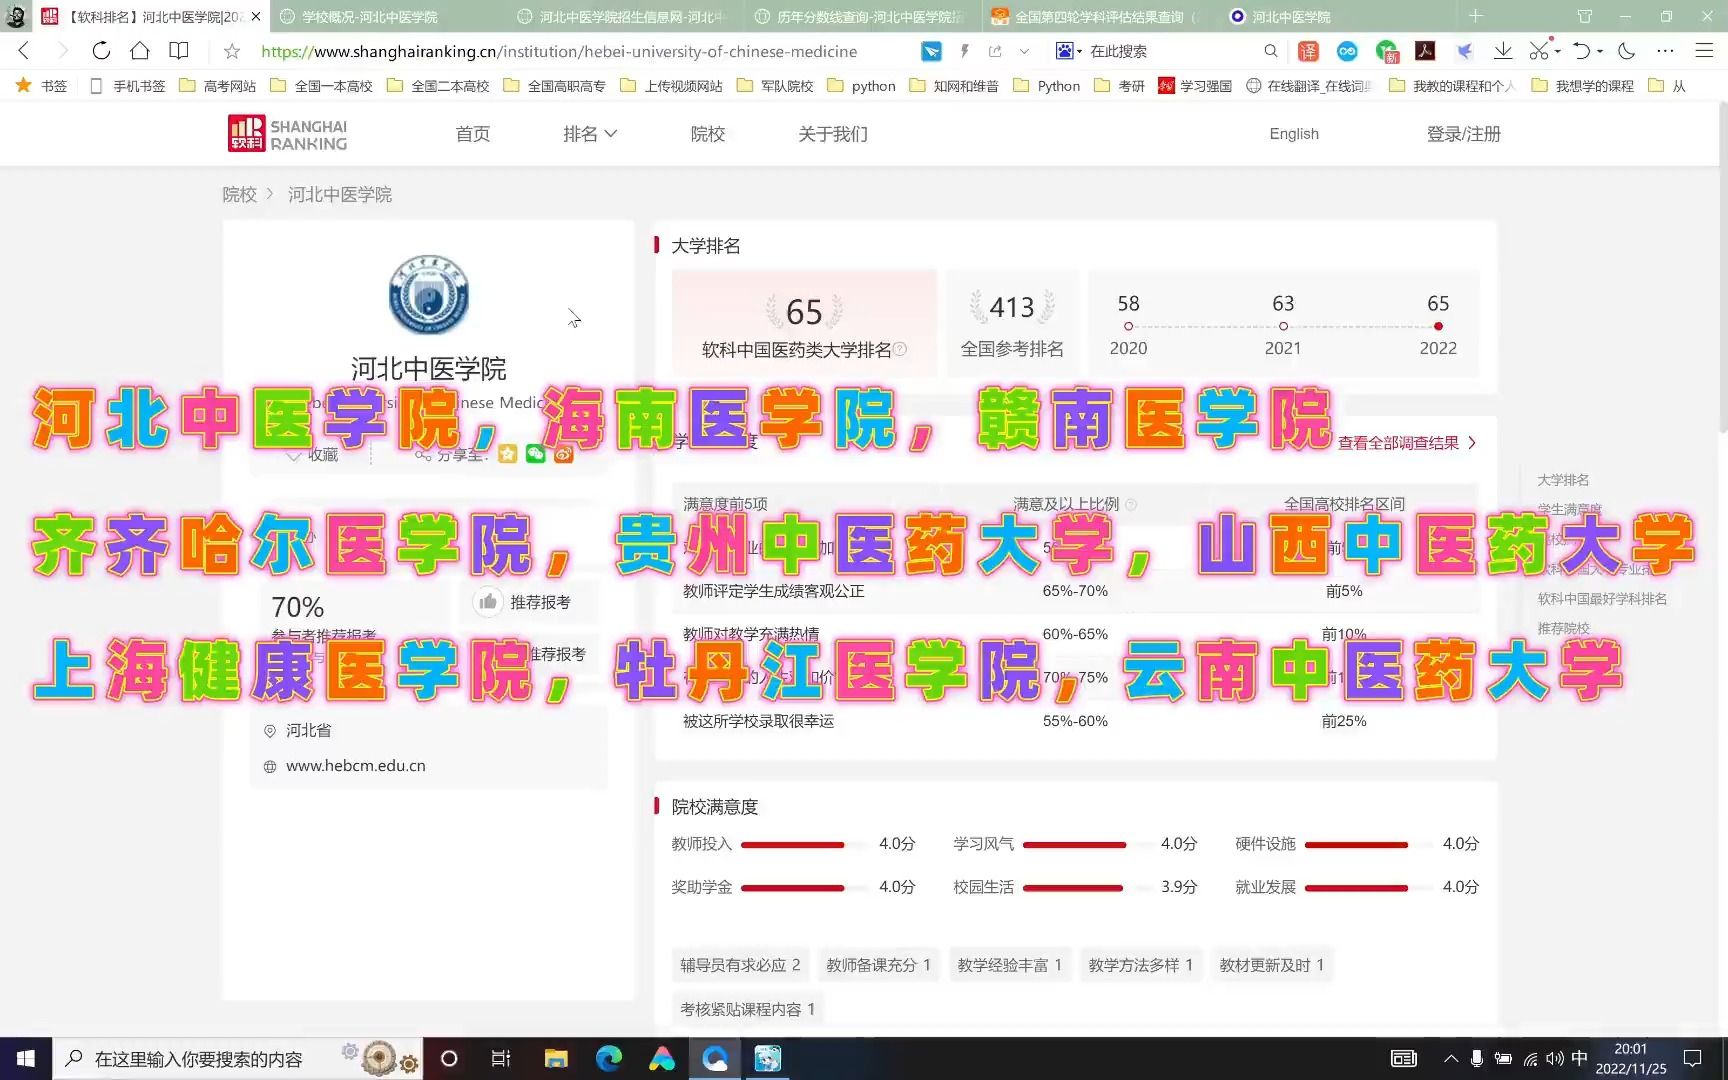The height and width of the screenshot is (1080, 1728).
Task: Click the thumbs-up 推荐报考 icon
Action: (x=488, y=601)
